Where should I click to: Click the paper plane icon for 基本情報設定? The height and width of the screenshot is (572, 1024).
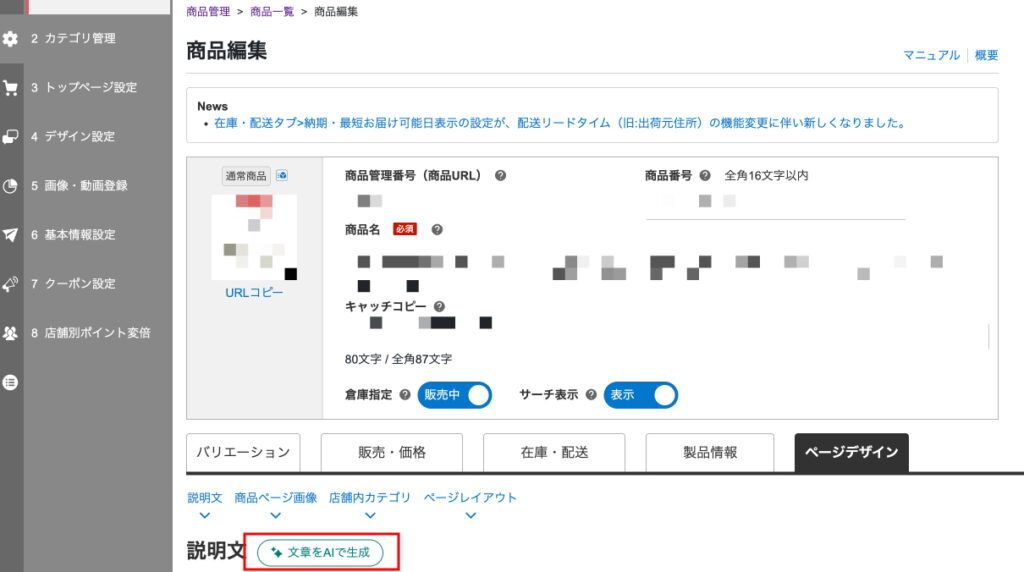point(11,235)
